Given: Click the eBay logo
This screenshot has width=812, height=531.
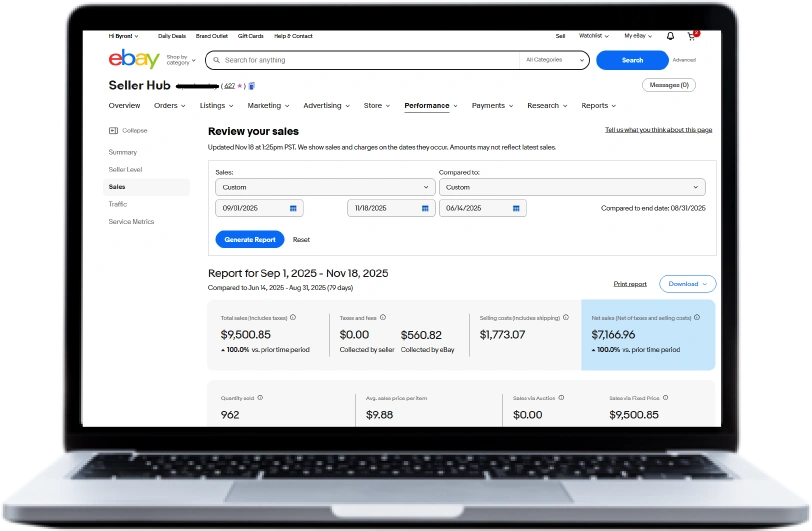Looking at the screenshot, I should pyautogui.click(x=134, y=59).
